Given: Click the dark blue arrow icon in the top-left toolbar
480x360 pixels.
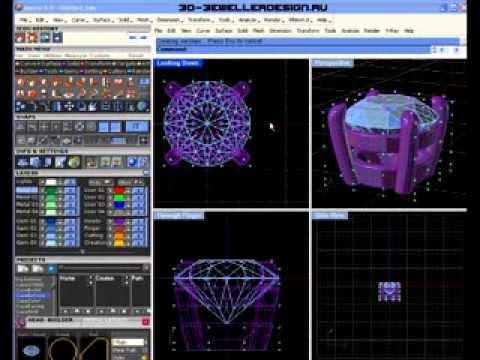Looking at the screenshot, I should tap(58, 37).
